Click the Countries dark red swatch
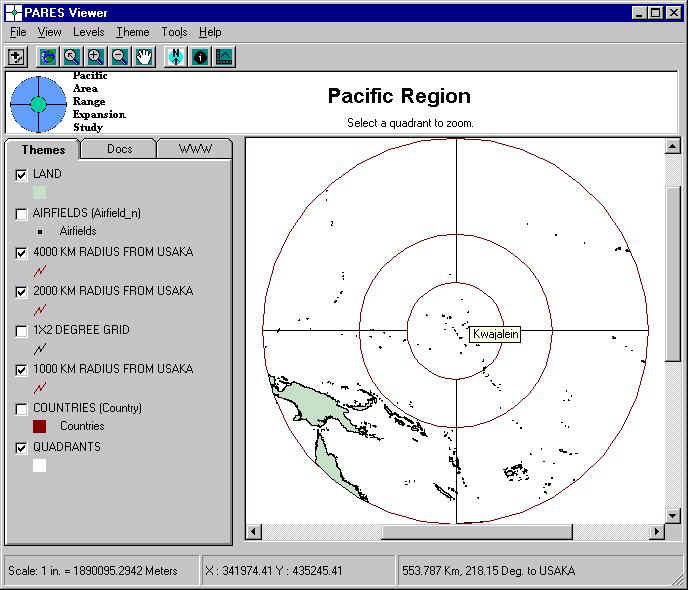Viewport: 688px width, 590px height. tap(39, 426)
